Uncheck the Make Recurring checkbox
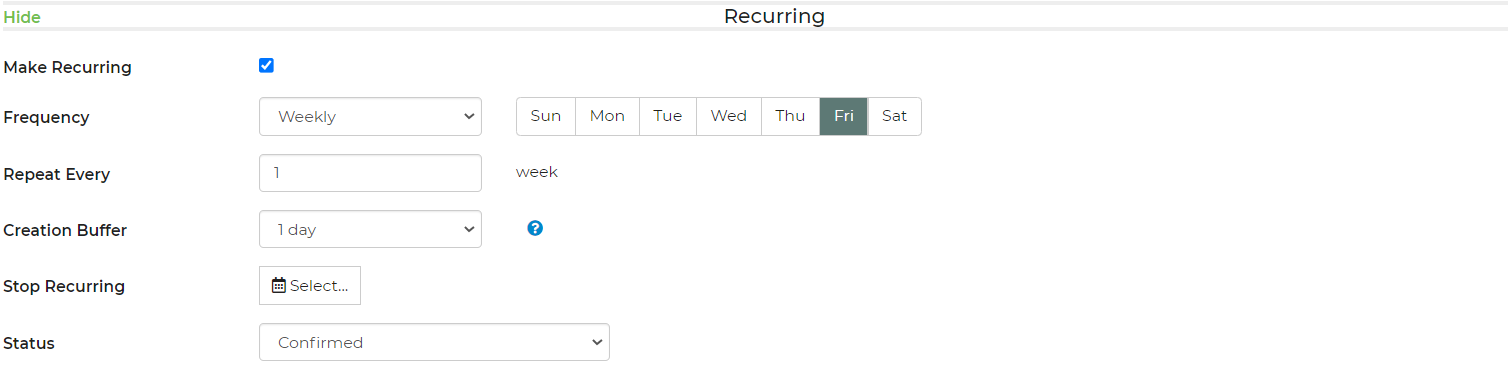Viewport: 1509px width, 379px height. click(266, 66)
